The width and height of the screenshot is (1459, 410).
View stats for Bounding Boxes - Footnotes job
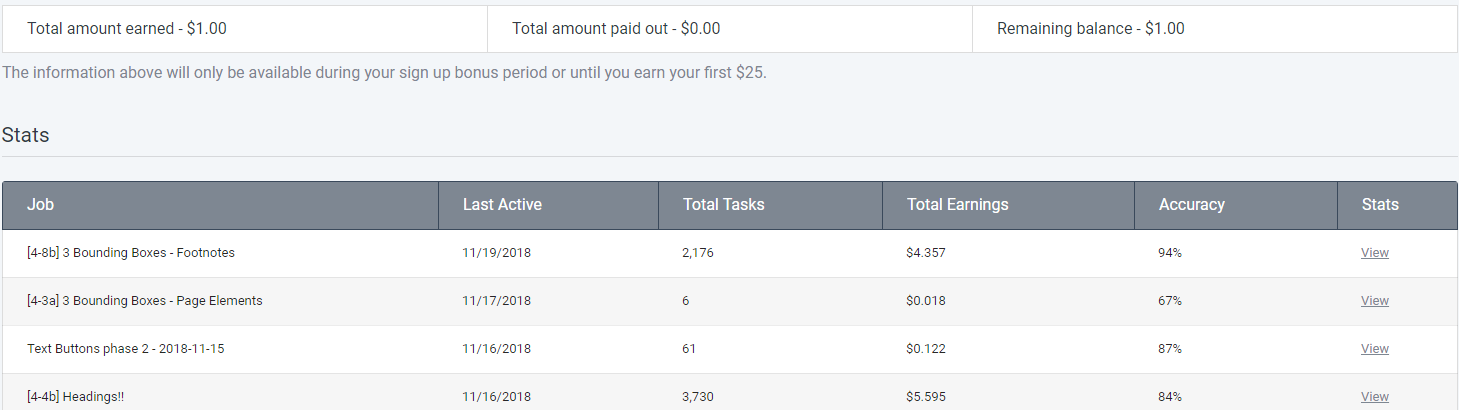1374,253
